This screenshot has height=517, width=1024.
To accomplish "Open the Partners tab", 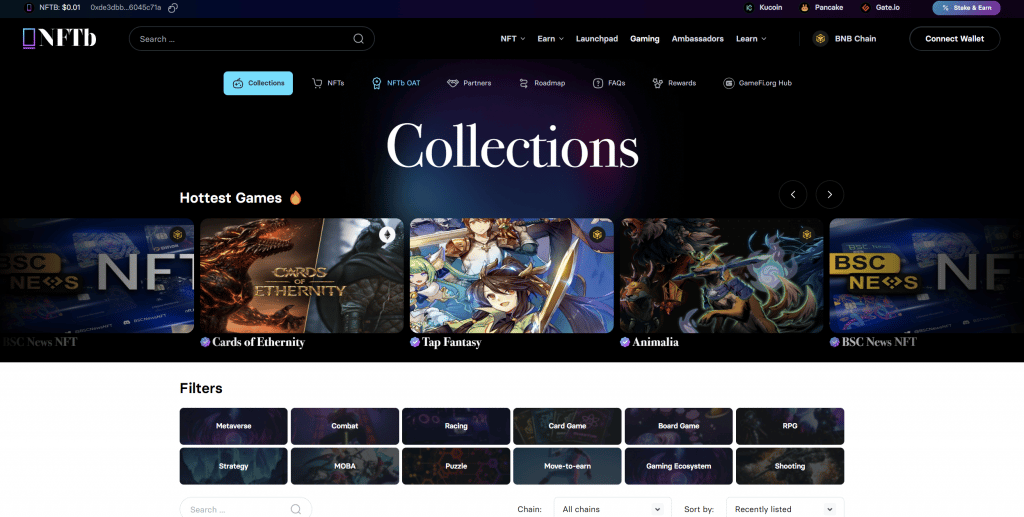I will click(x=469, y=83).
